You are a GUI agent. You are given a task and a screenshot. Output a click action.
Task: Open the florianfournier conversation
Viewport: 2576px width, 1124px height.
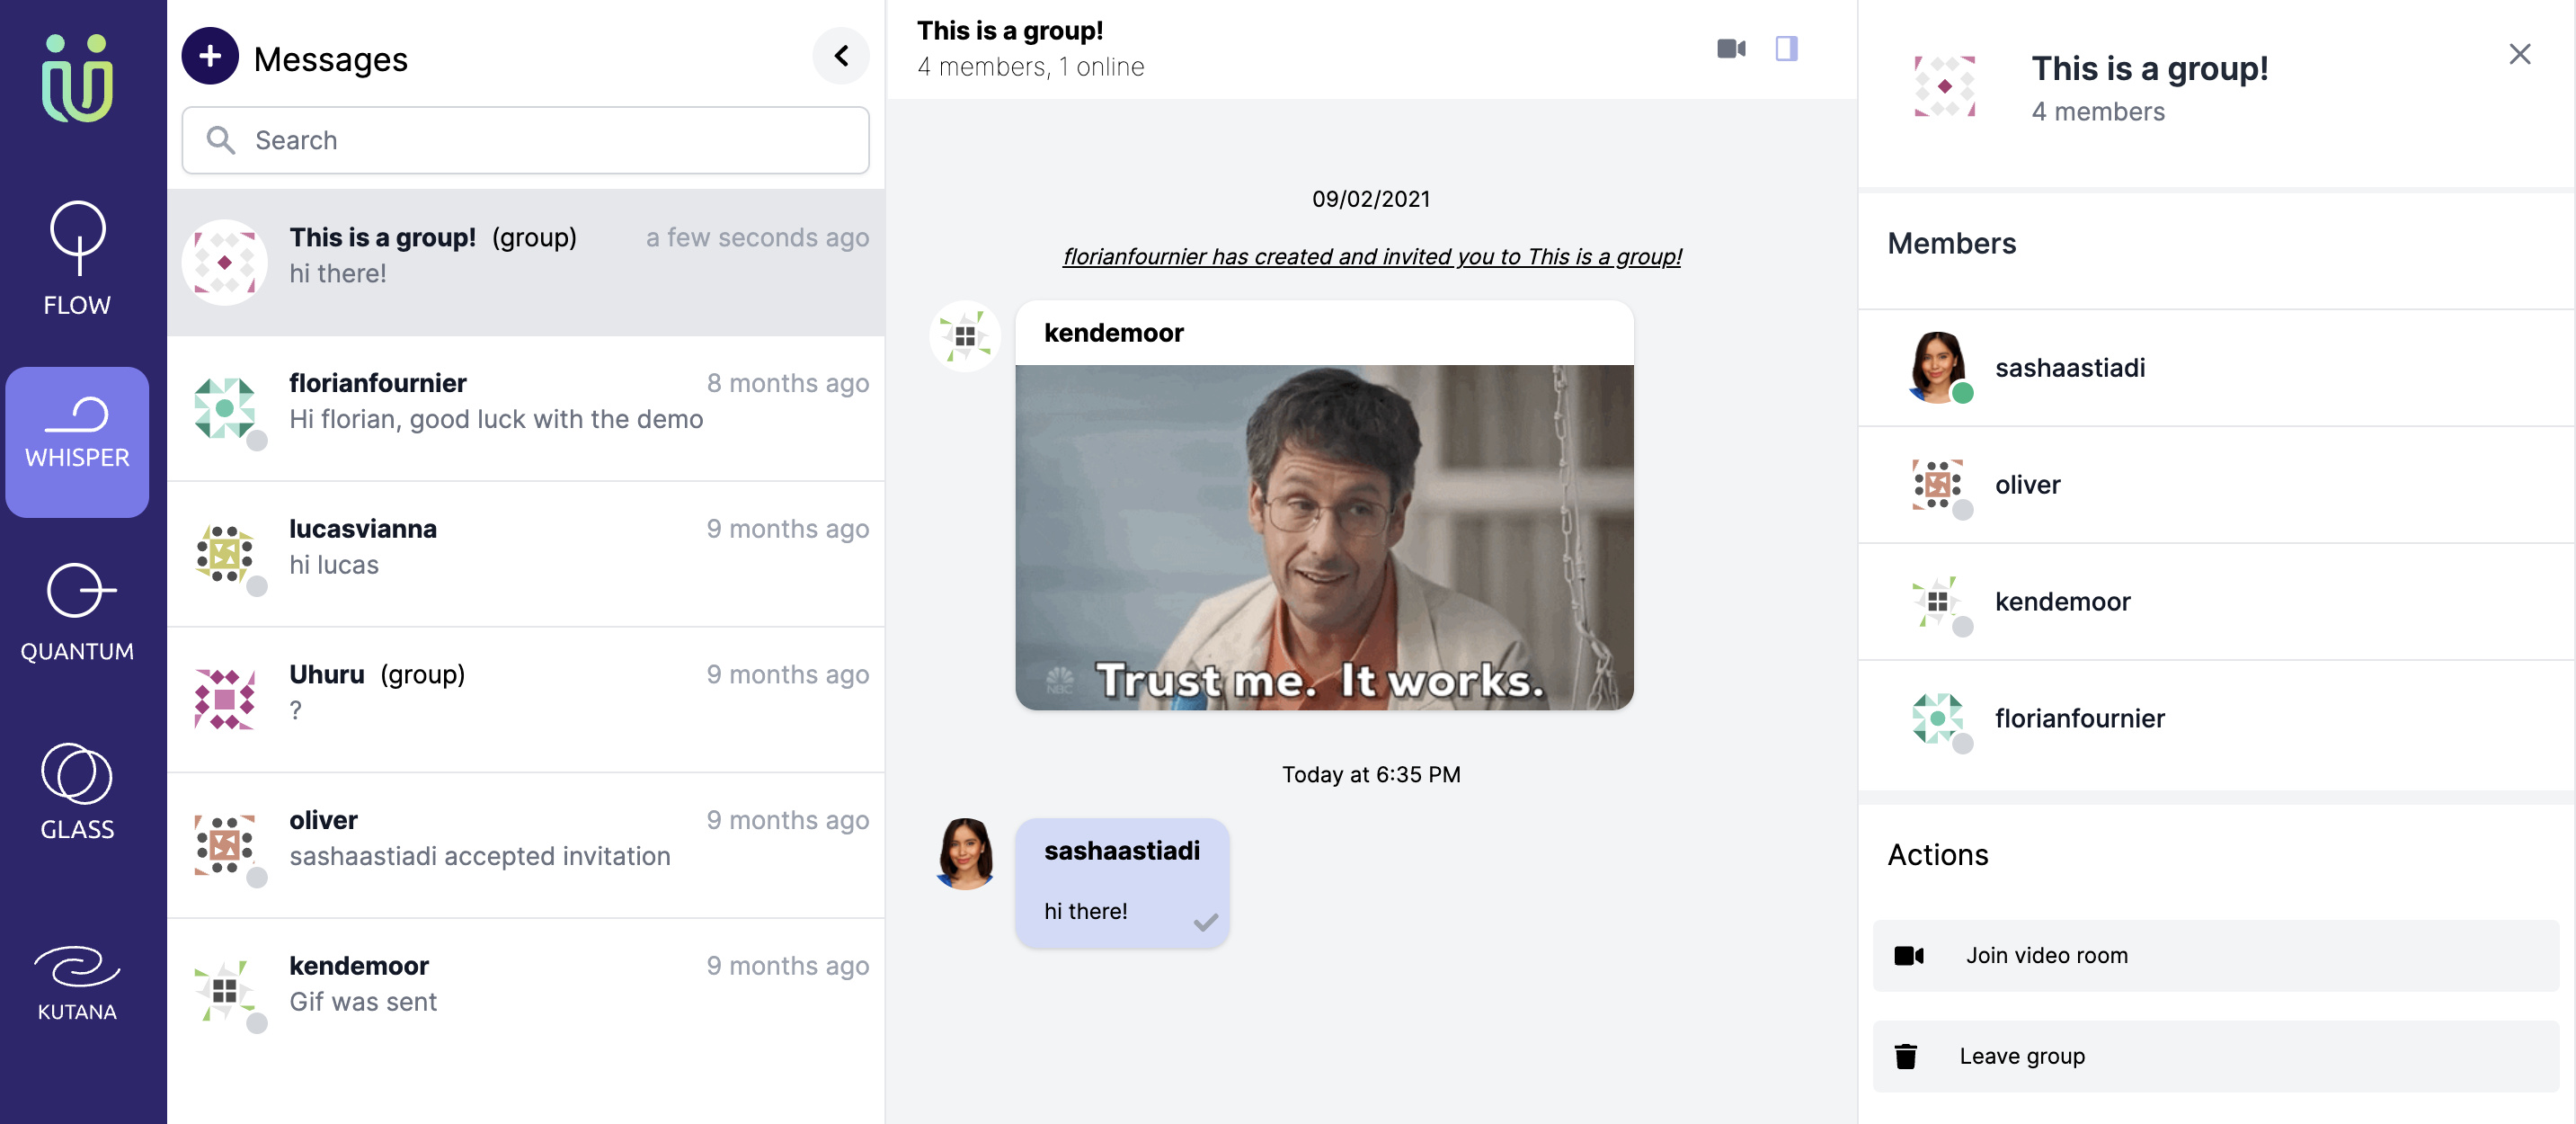525,408
